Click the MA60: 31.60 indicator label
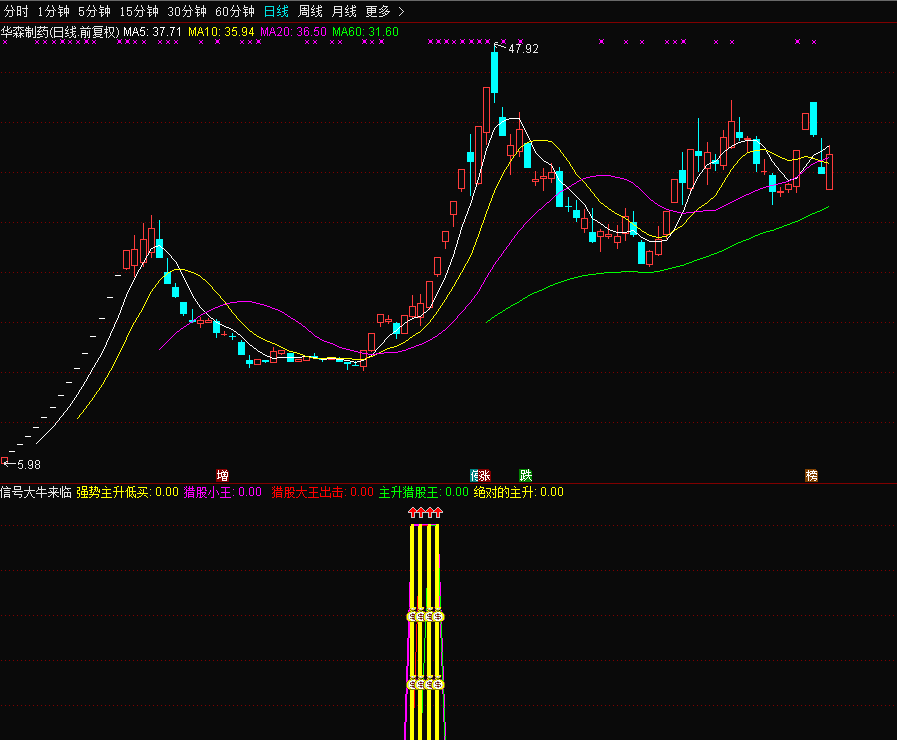This screenshot has width=897, height=740. tap(365, 32)
